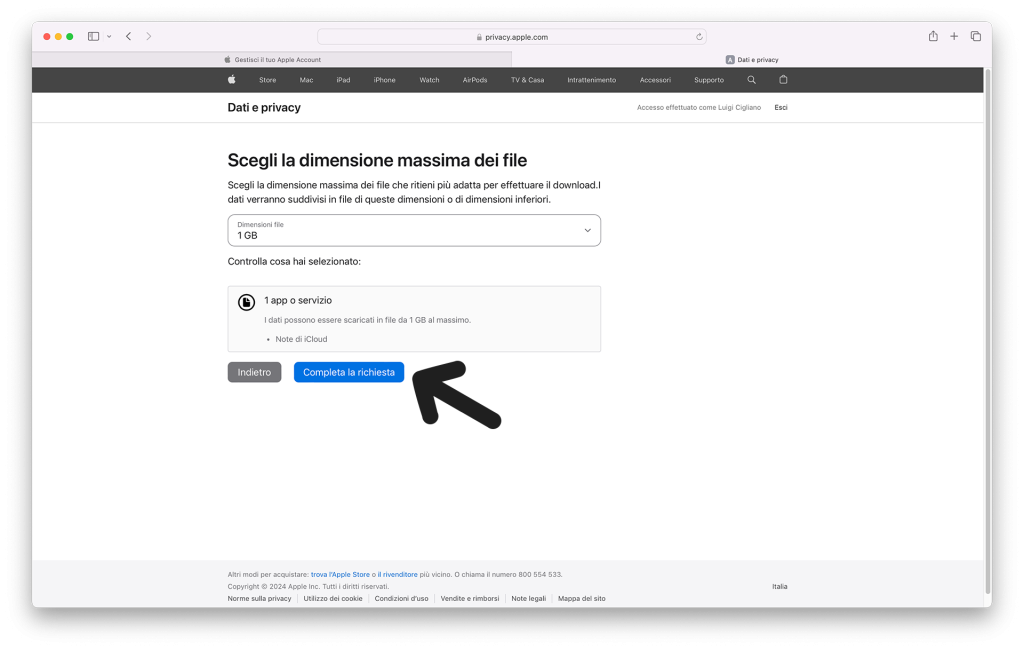Click 'Accesso effettuato come Luigi Cigliano' text
1024x650 pixels.
tap(699, 107)
